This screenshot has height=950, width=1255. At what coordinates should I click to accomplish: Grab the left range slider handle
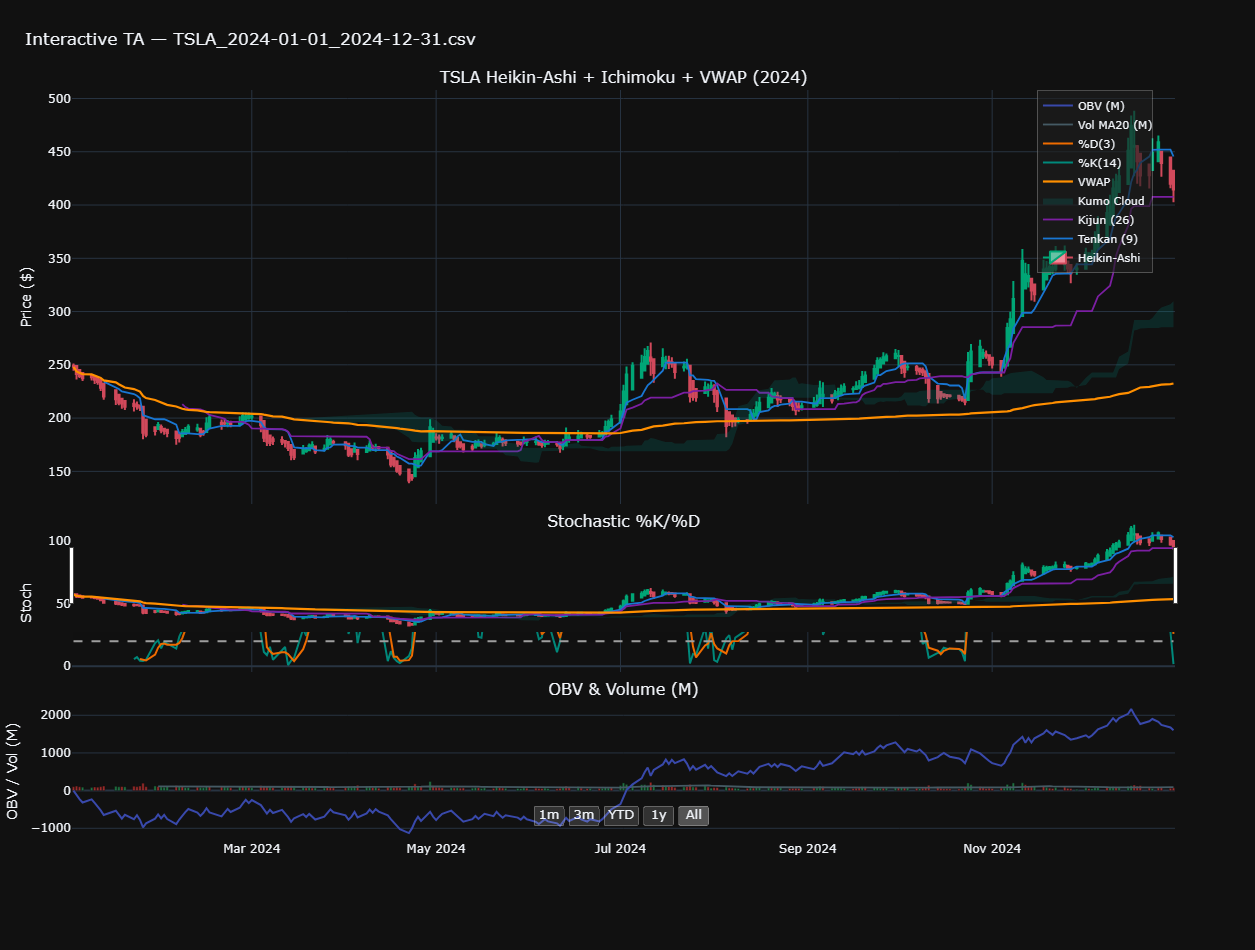71,575
